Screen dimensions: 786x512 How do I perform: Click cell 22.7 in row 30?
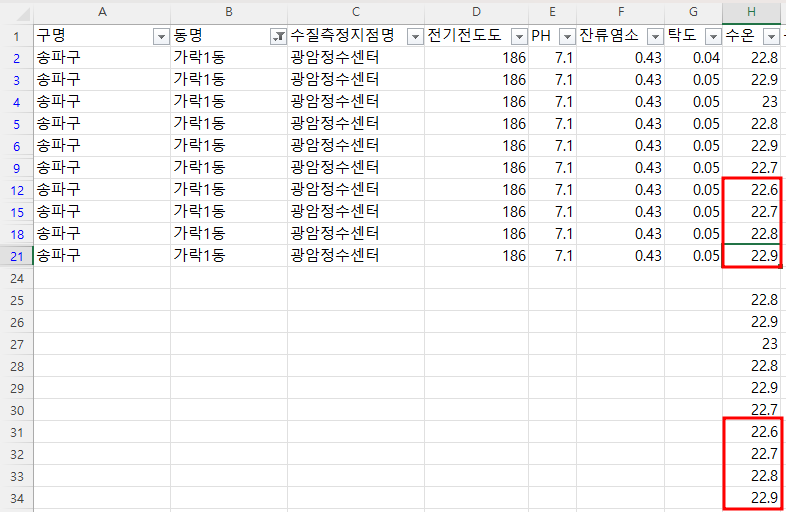click(x=764, y=410)
